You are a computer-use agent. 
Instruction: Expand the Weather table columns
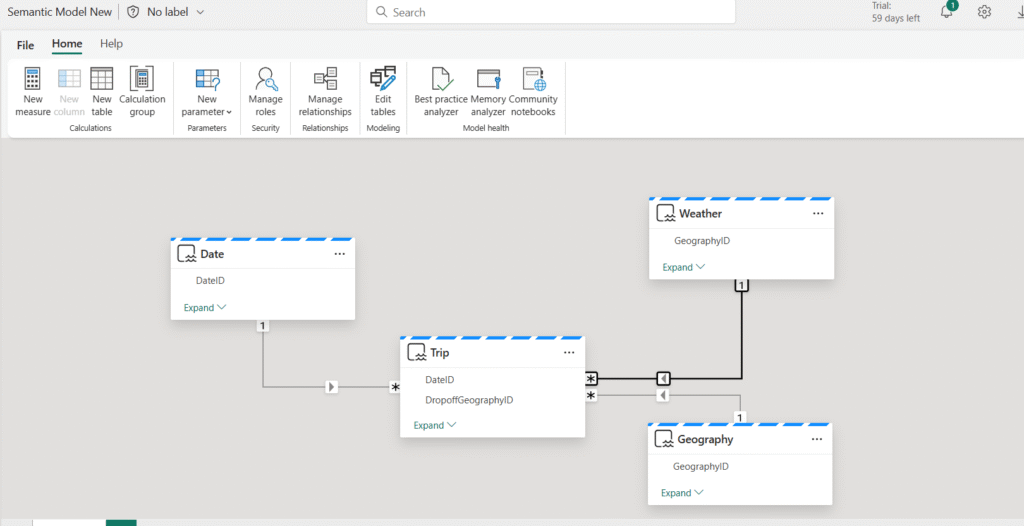pyautogui.click(x=683, y=267)
